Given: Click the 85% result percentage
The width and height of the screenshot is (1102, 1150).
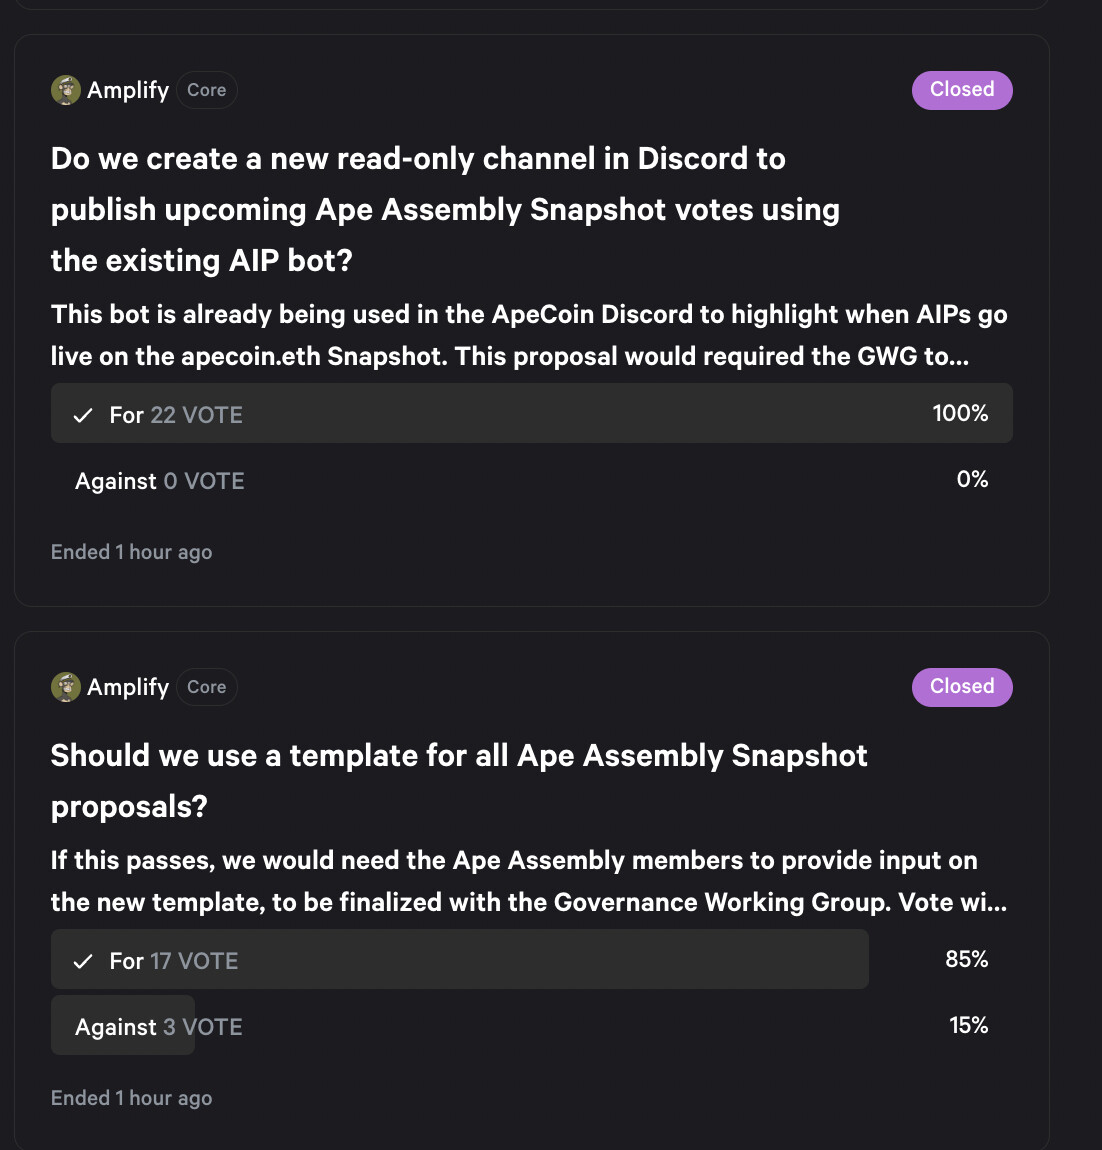Looking at the screenshot, I should pos(966,959).
